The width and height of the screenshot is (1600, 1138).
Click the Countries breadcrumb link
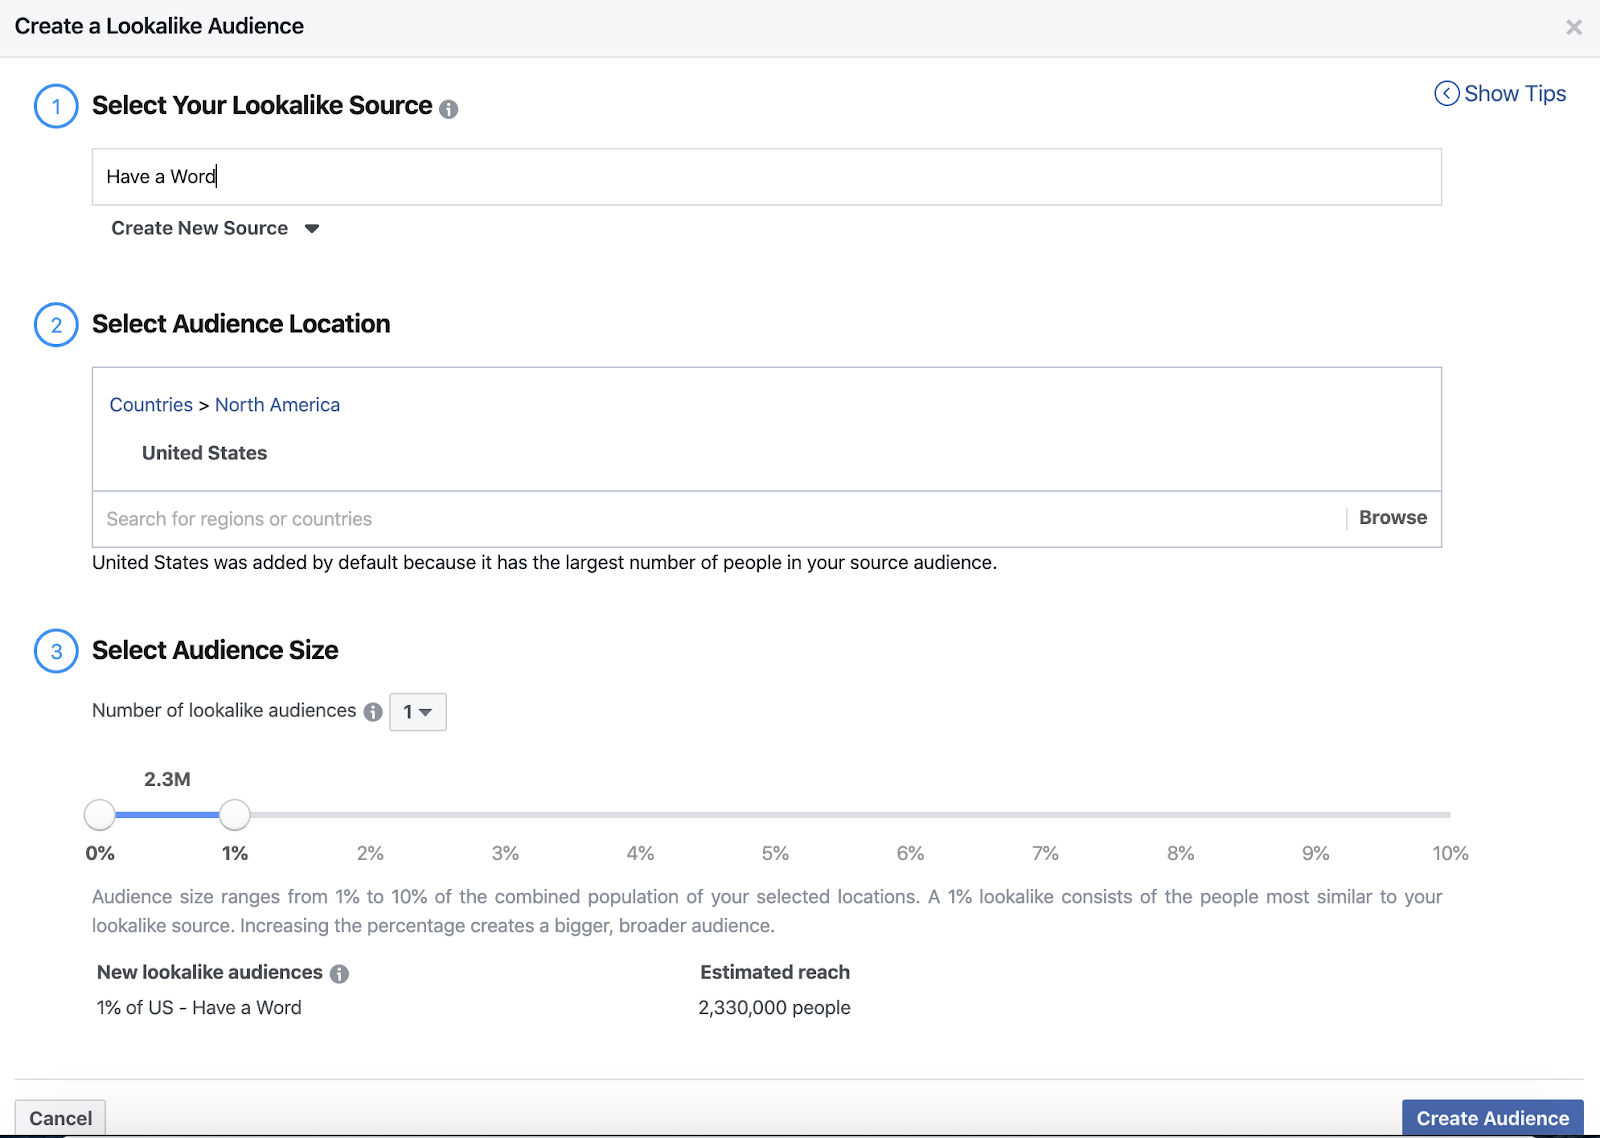point(151,405)
